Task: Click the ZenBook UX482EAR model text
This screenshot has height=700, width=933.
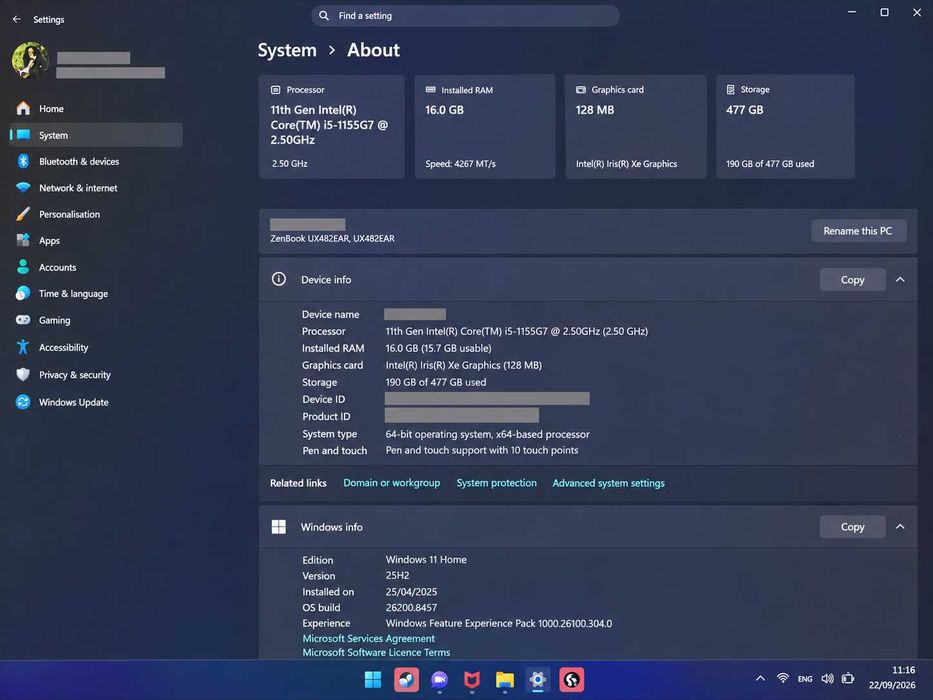Action: tap(332, 238)
